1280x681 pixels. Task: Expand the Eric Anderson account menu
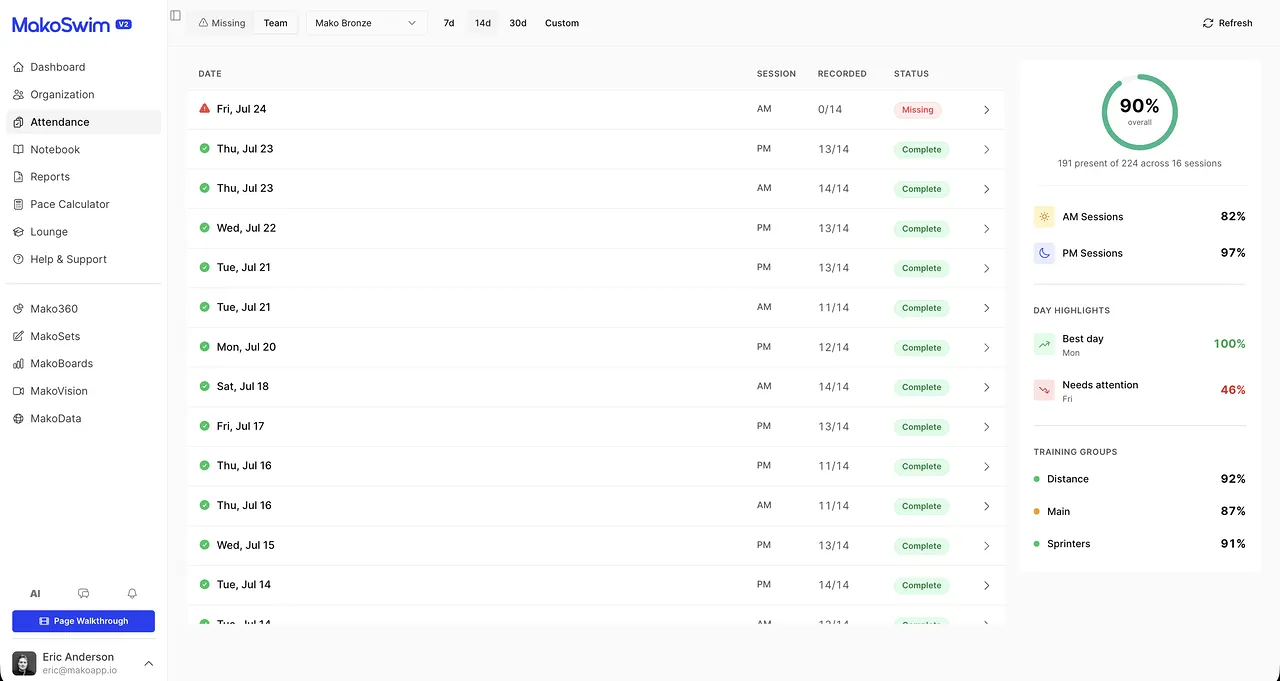tap(149, 663)
